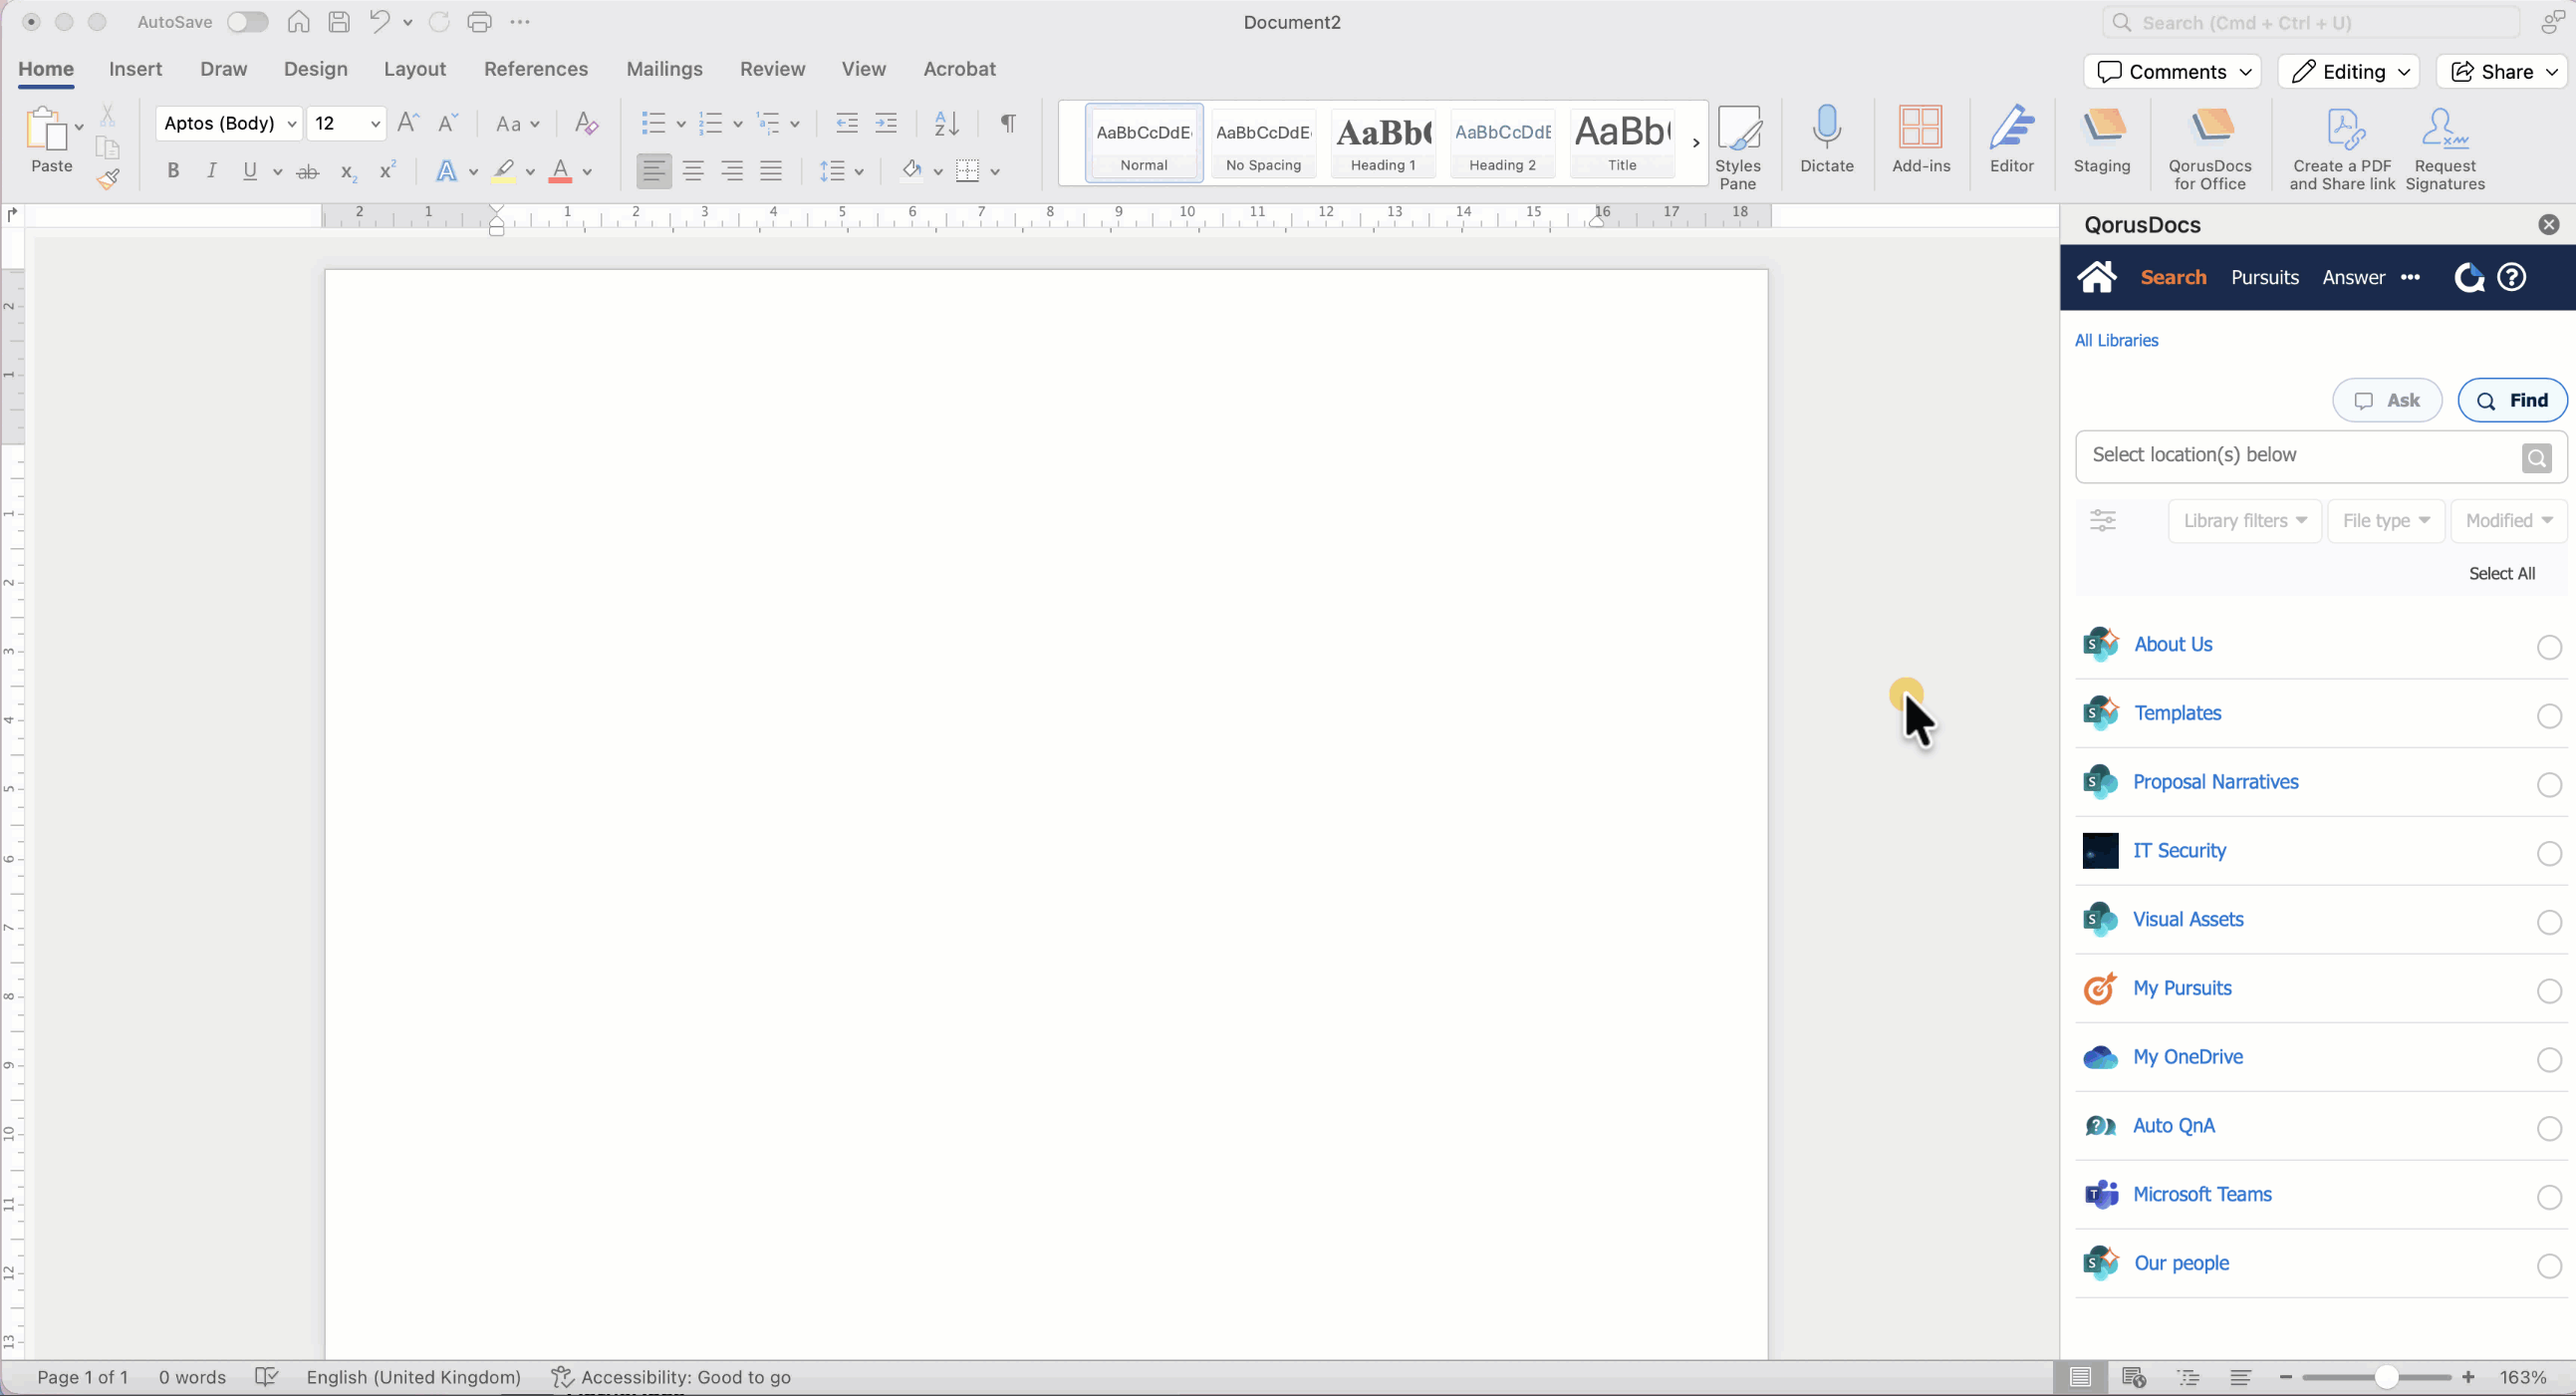Image resolution: width=2576 pixels, height=1396 pixels.
Task: Click the Format Painter brush
Action: (108, 179)
